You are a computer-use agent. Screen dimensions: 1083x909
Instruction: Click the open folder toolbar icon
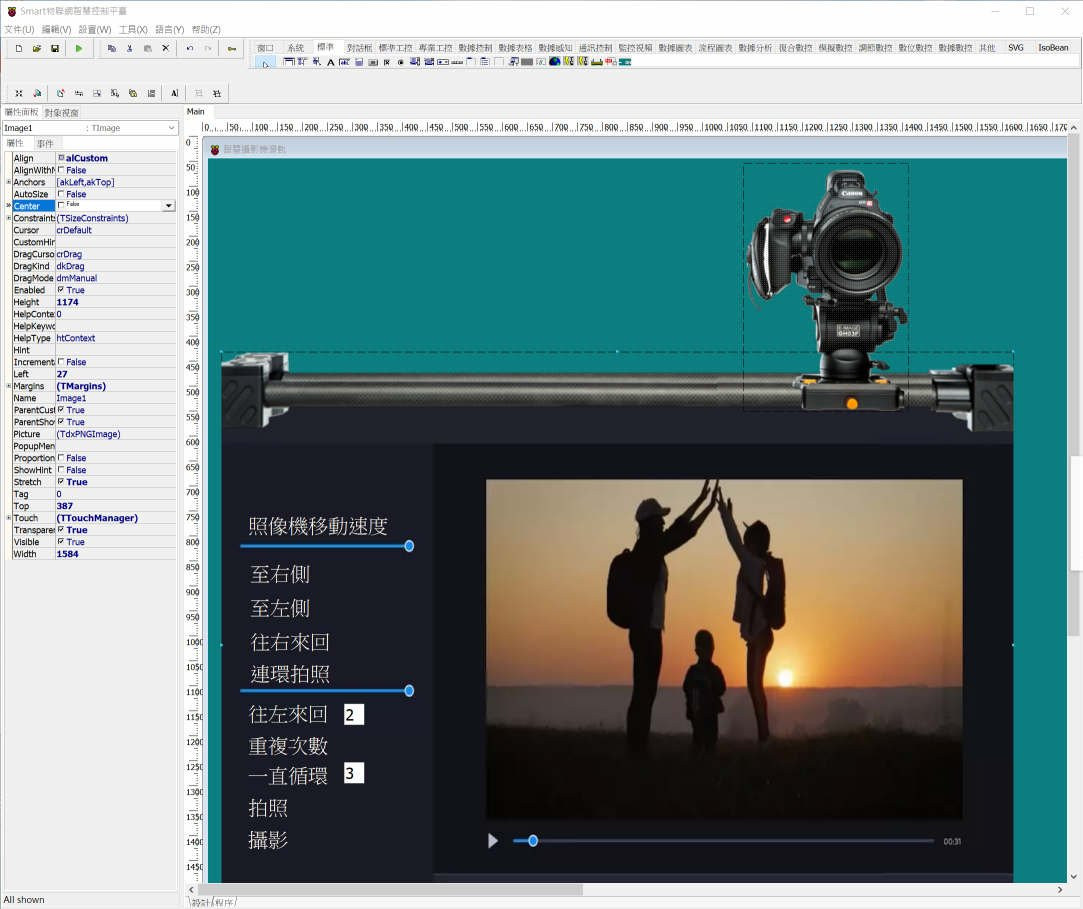tap(37, 48)
